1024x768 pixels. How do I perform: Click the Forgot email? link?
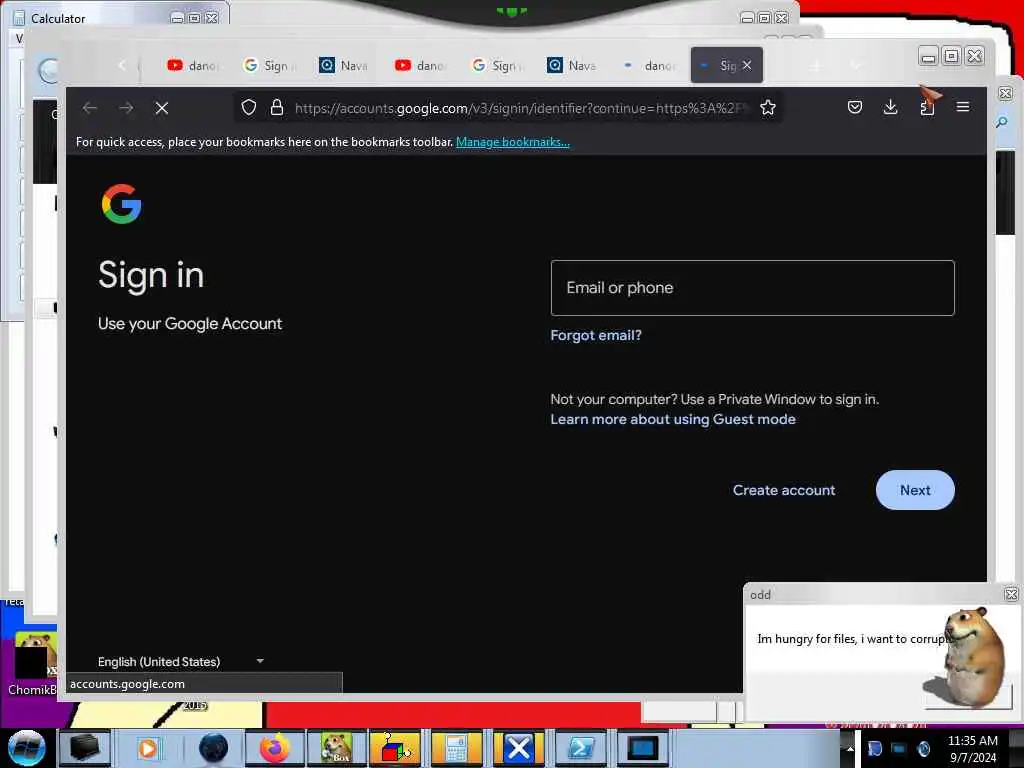point(596,335)
